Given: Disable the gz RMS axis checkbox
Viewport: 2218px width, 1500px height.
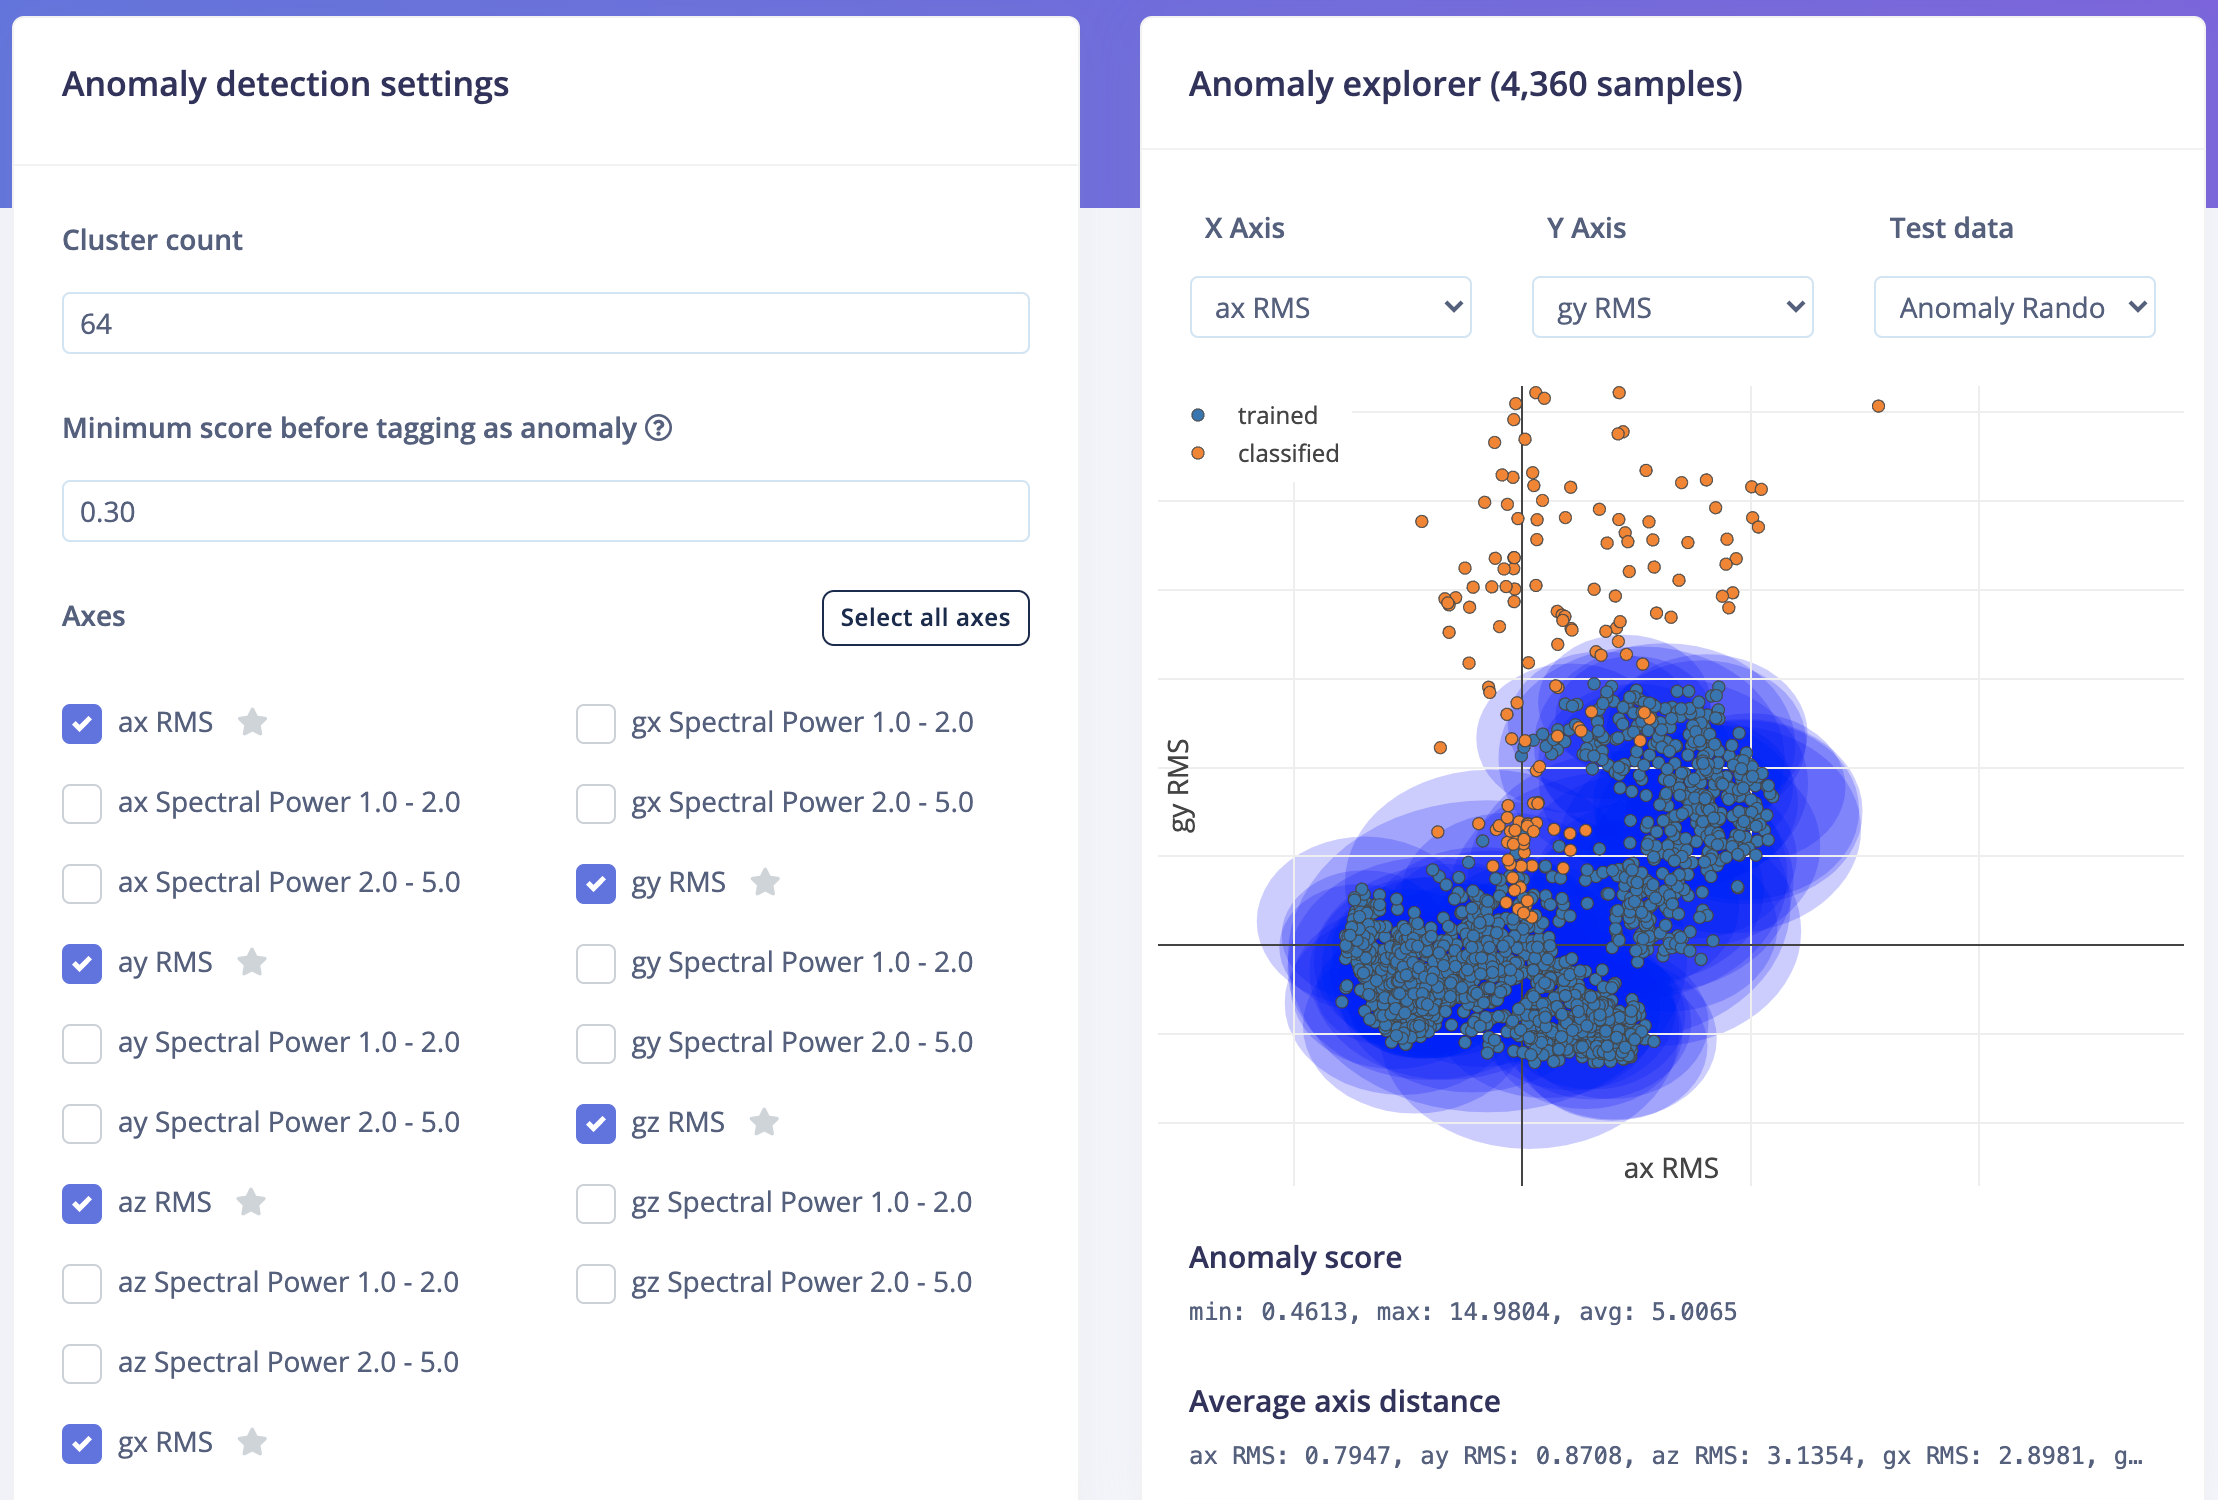Looking at the screenshot, I should [595, 1123].
